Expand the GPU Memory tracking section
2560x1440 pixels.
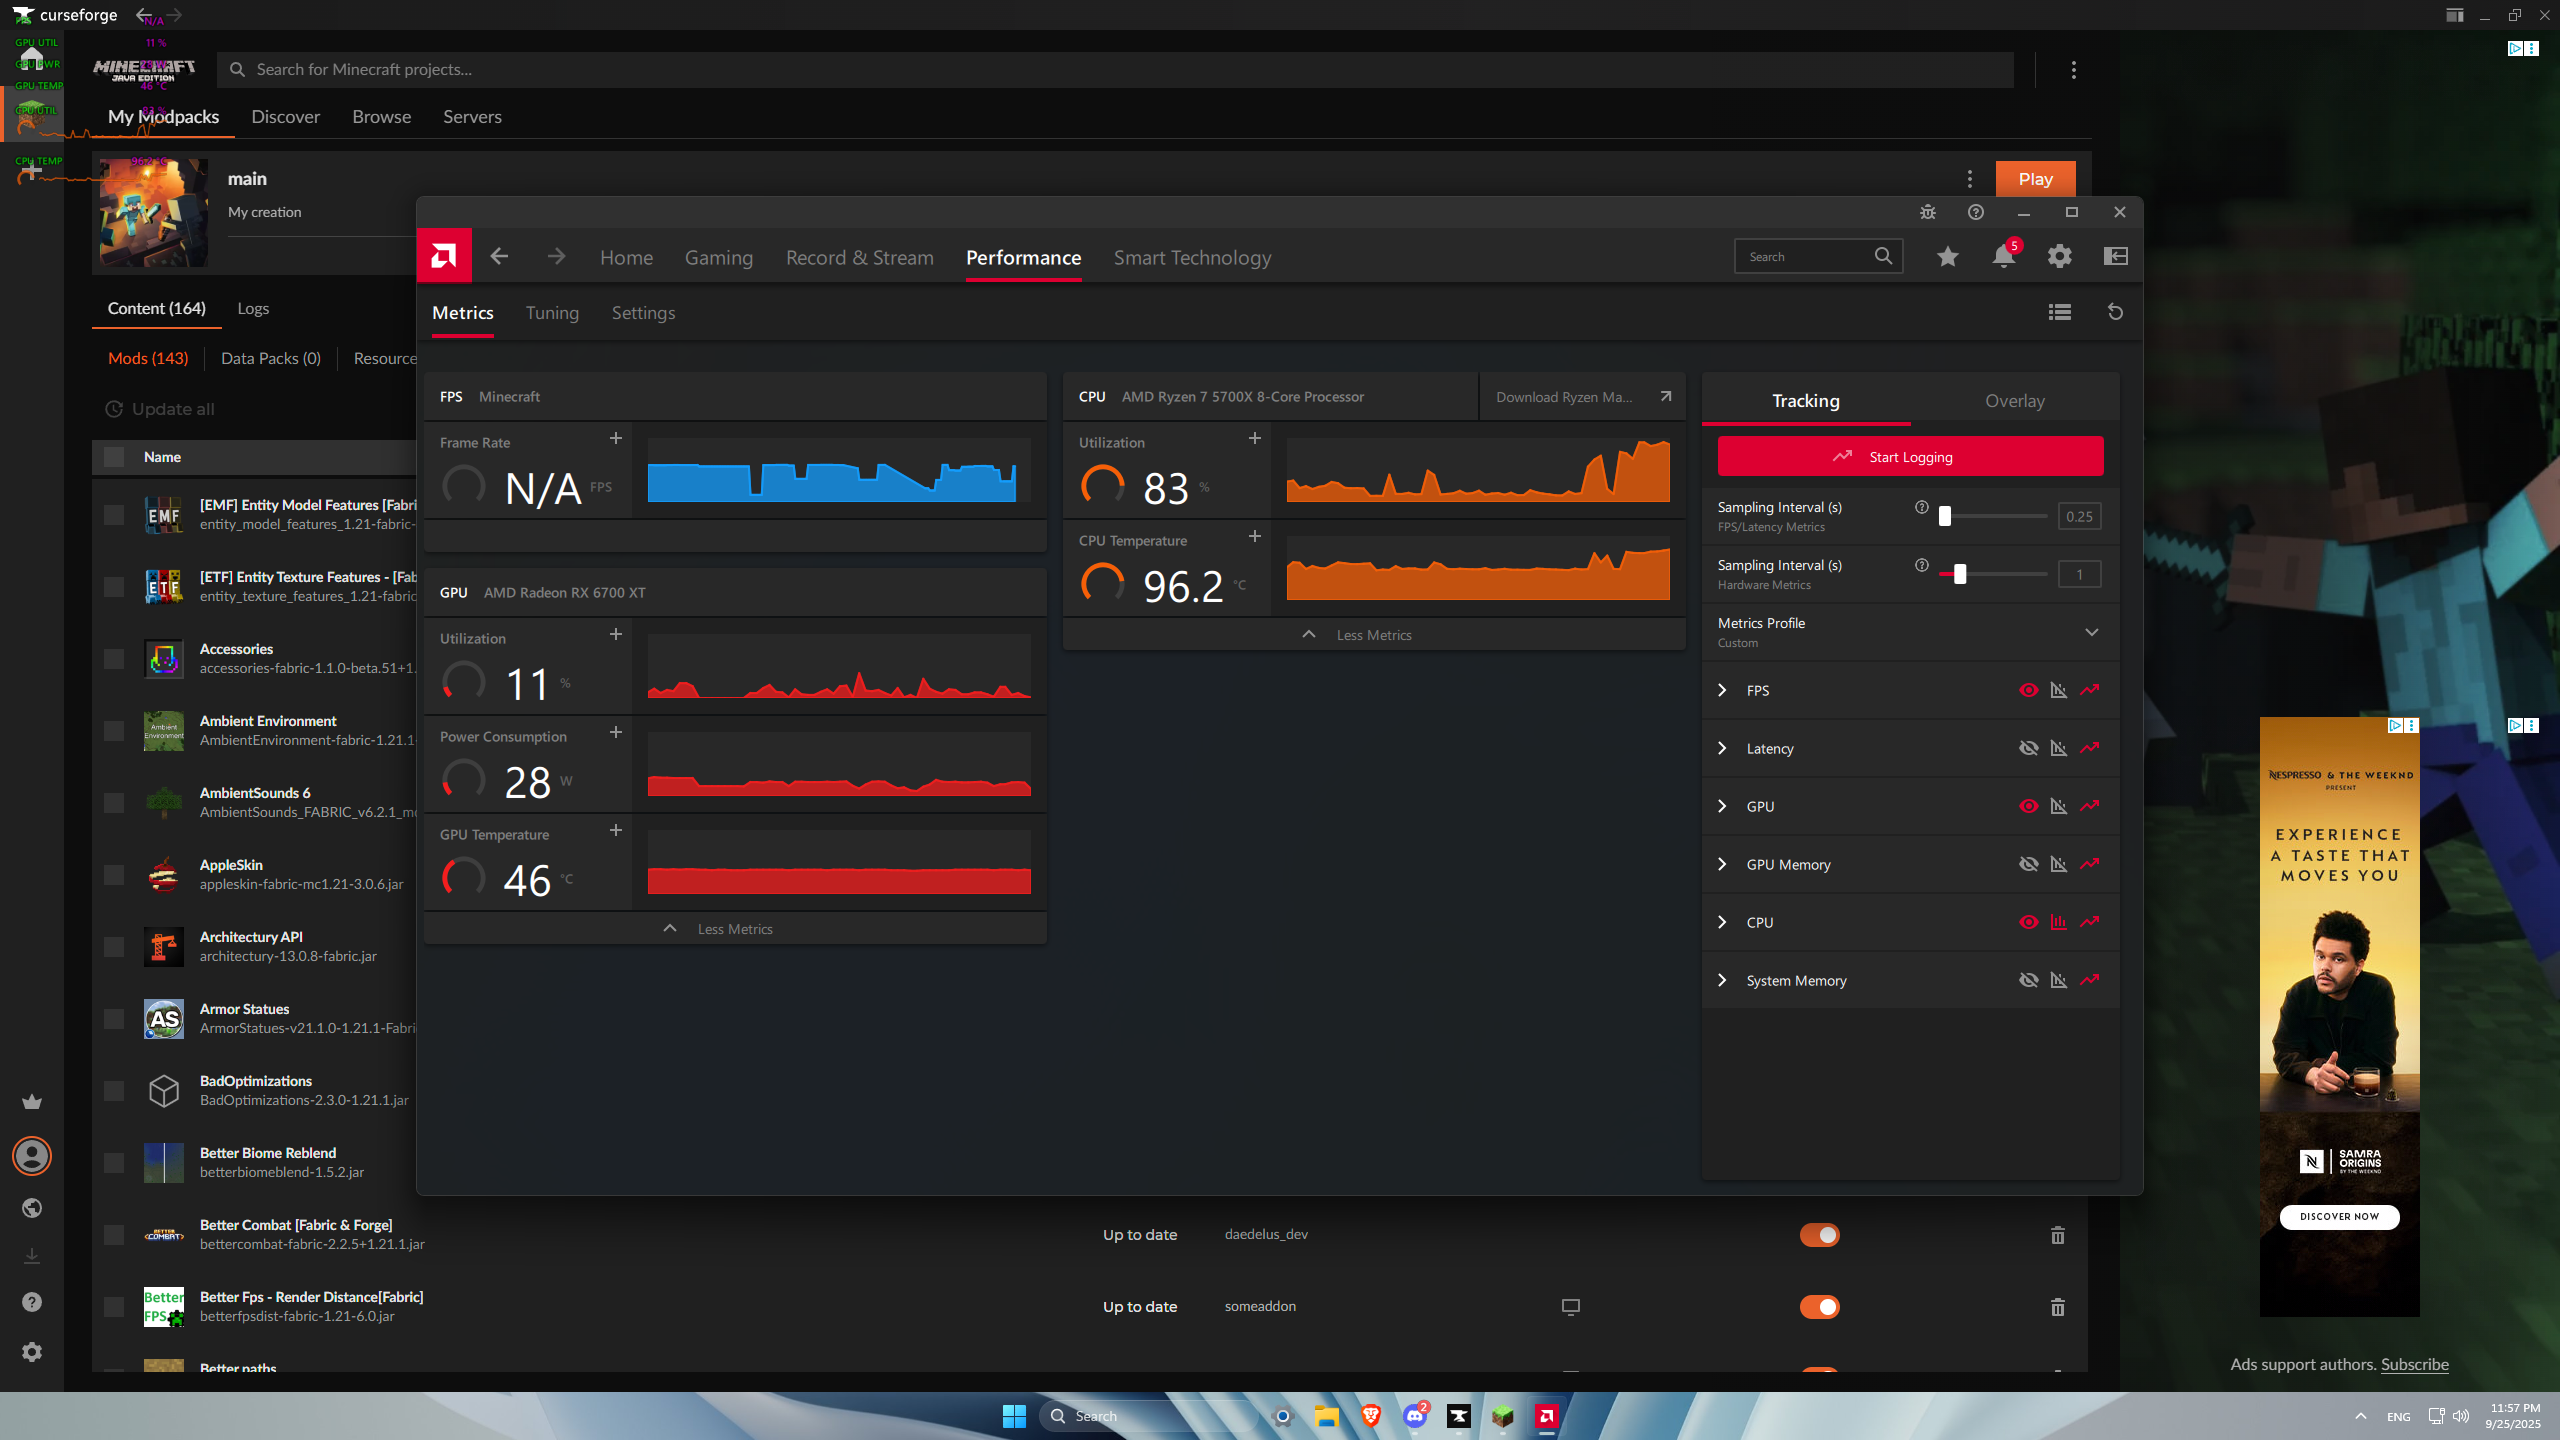[1722, 864]
